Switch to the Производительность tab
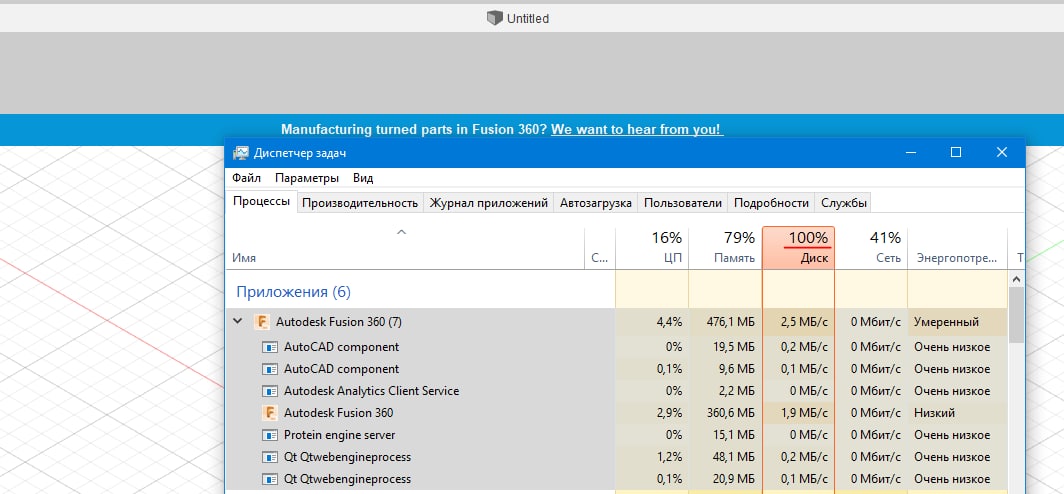Viewport: 1064px width, 494px height. tap(360, 203)
